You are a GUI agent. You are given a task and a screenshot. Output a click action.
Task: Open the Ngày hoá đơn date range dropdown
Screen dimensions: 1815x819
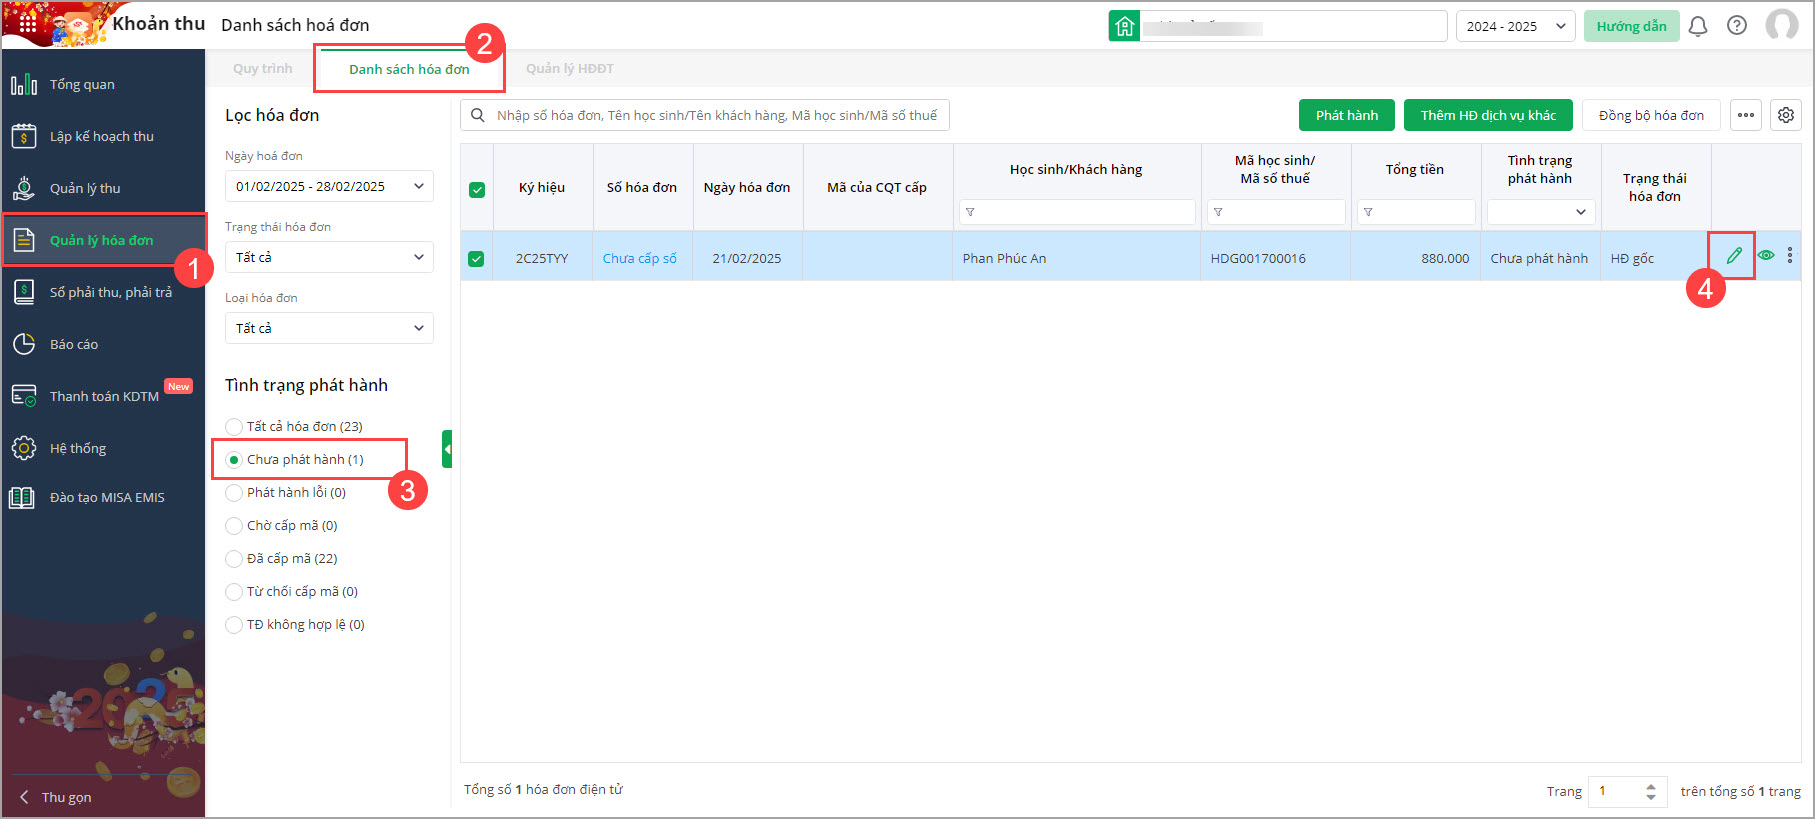(329, 186)
